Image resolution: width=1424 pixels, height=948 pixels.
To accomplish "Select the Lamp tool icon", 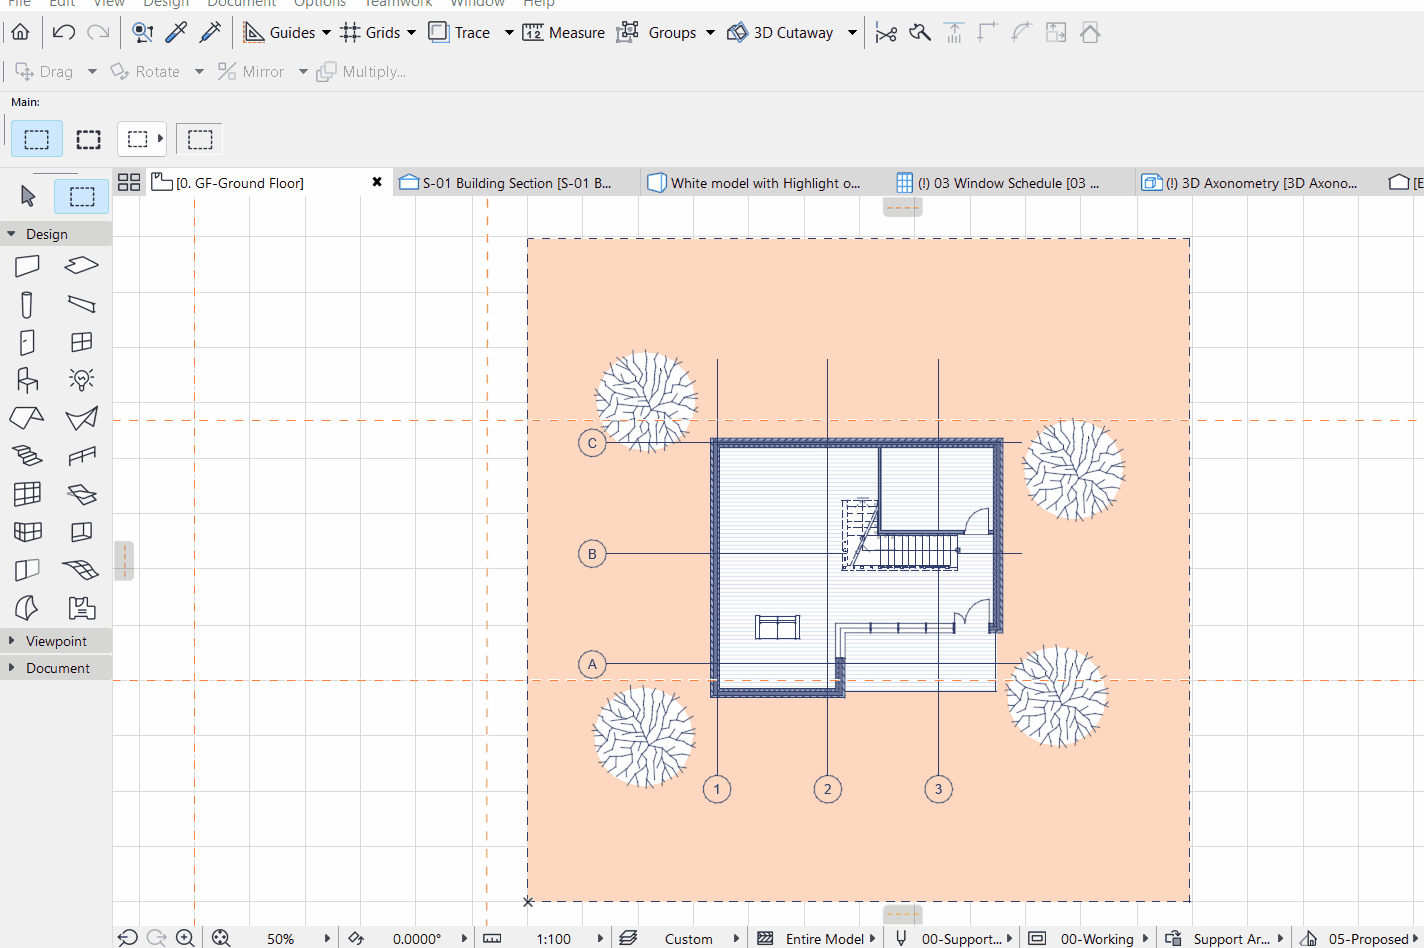I will point(81,380).
